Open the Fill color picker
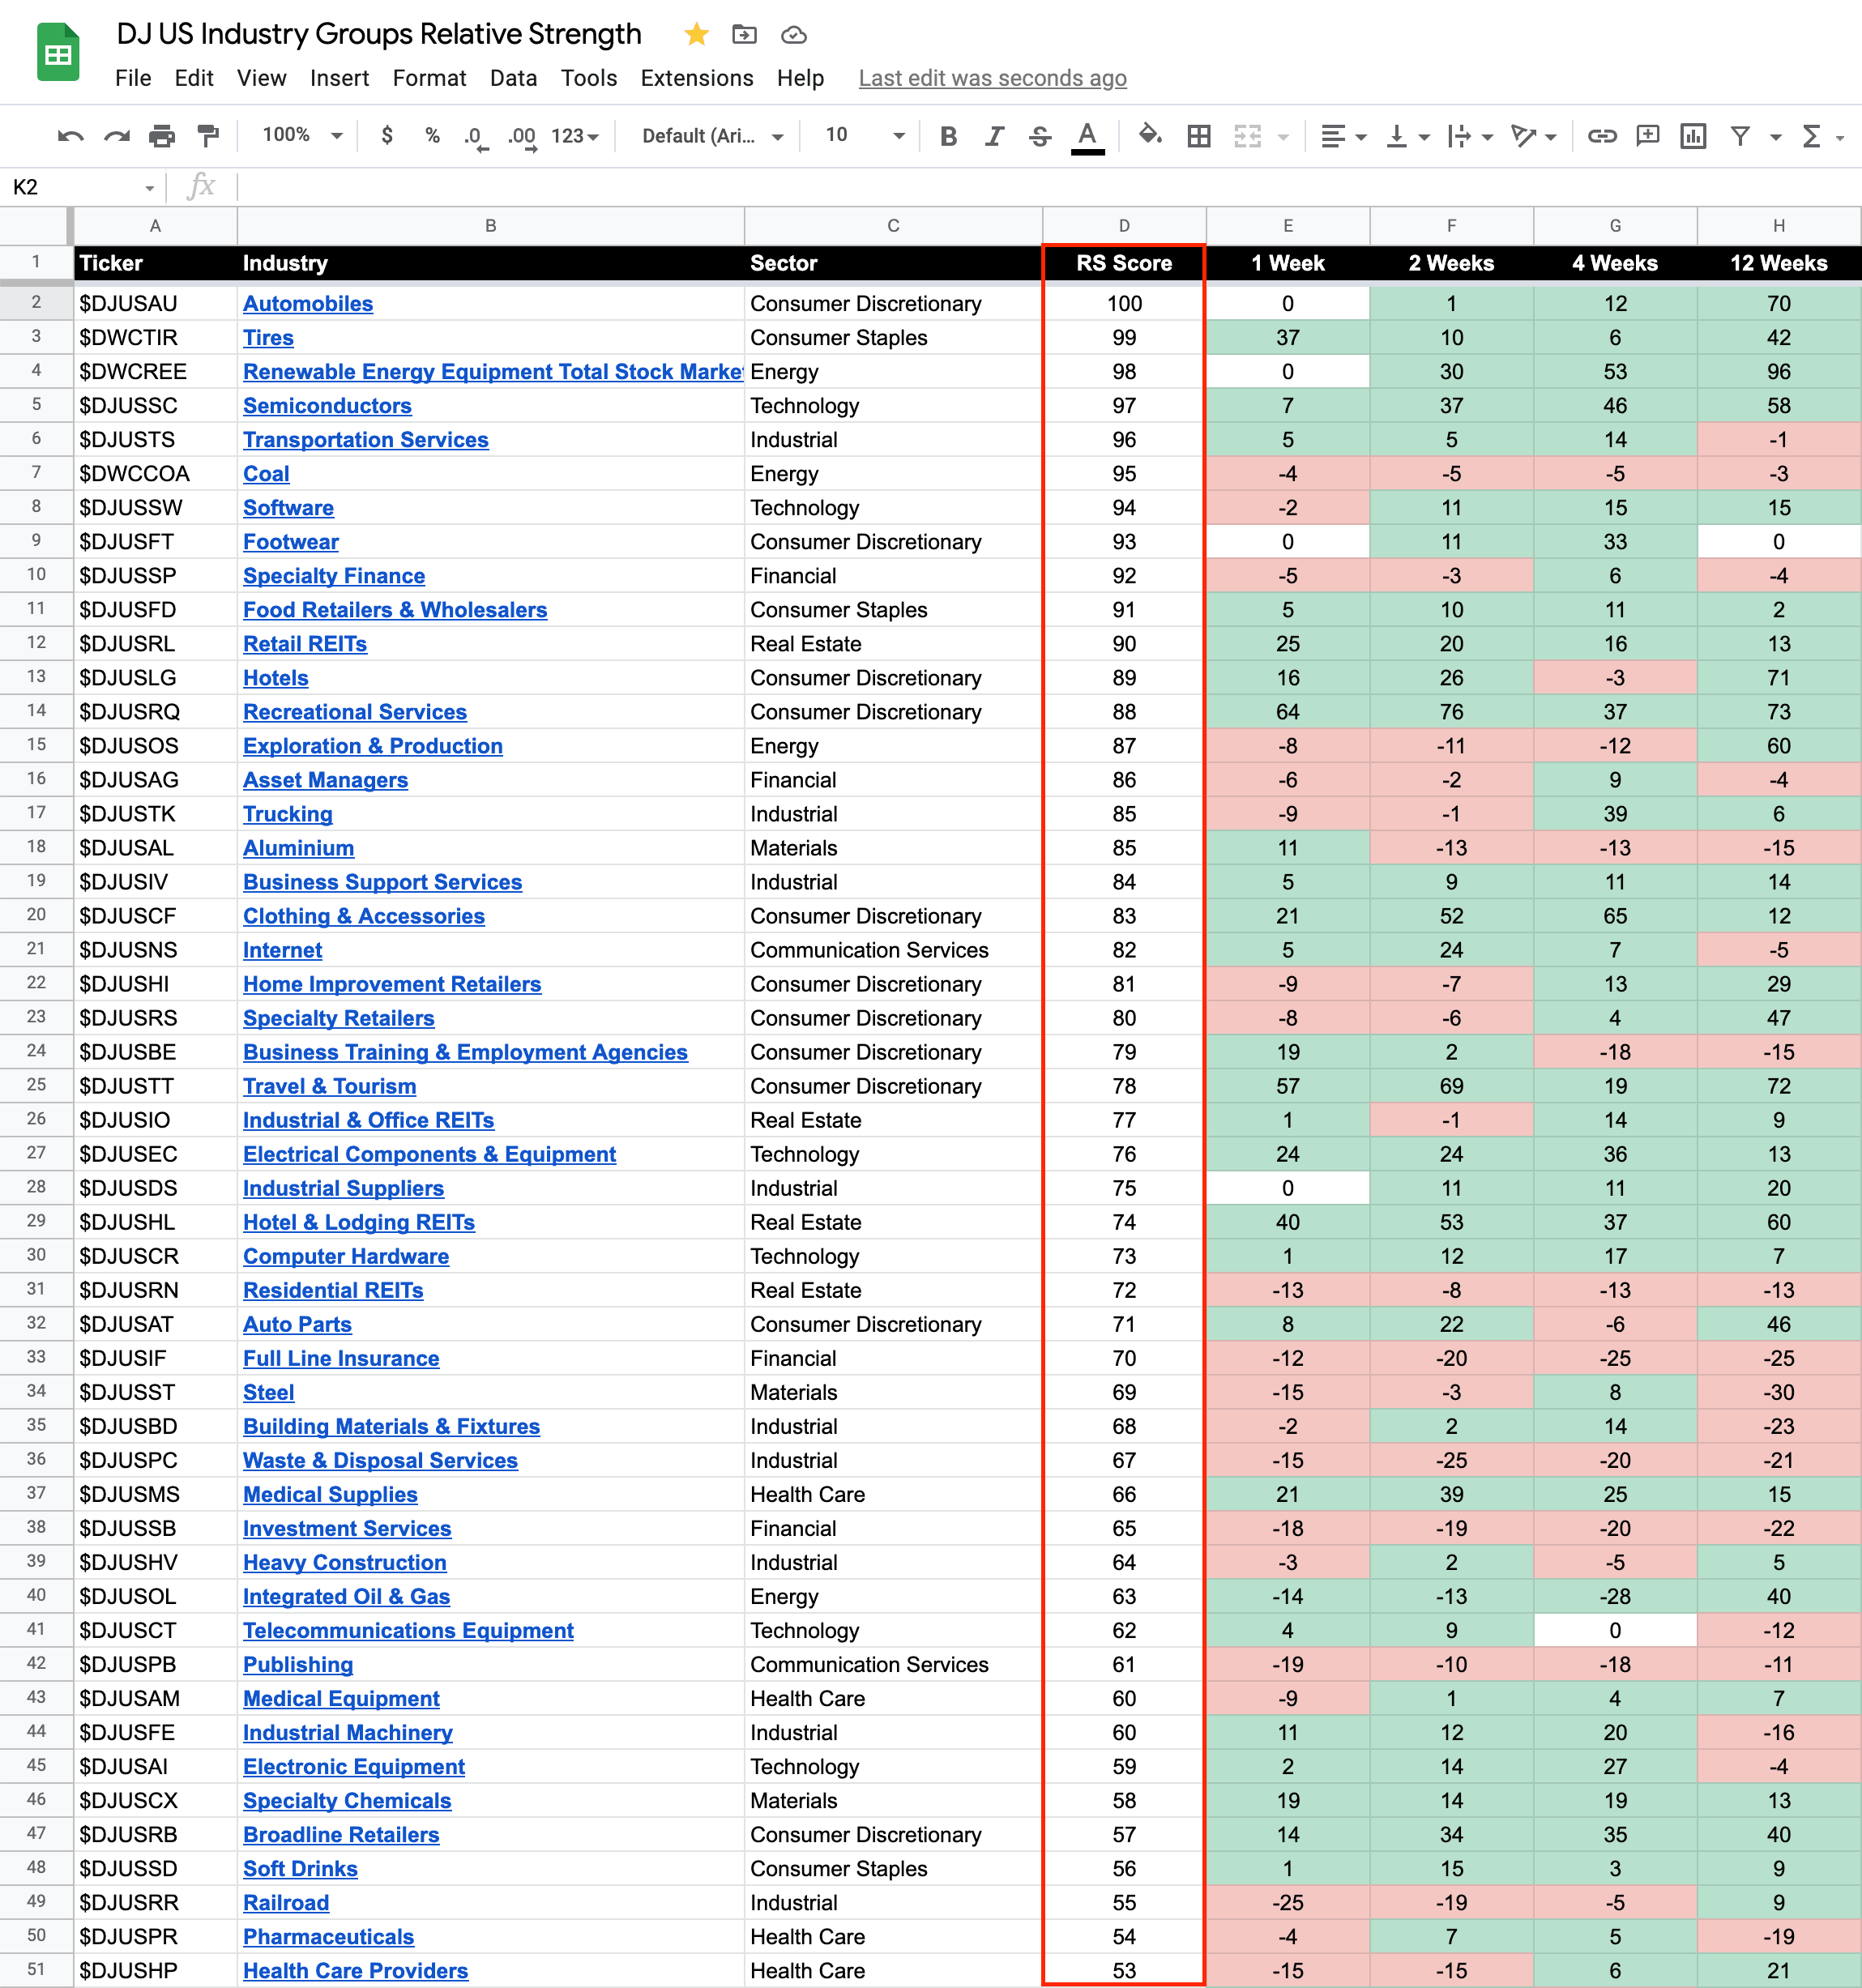This screenshot has width=1862, height=1988. pyautogui.click(x=1149, y=135)
